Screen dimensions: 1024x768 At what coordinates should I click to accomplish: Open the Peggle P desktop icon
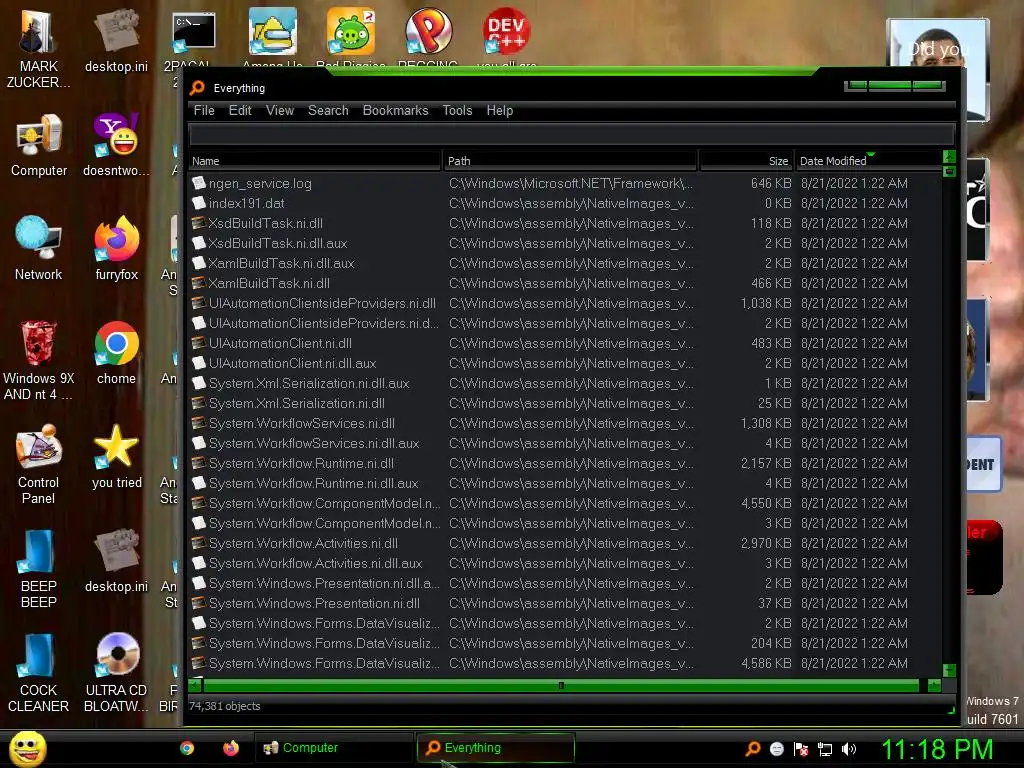point(428,31)
